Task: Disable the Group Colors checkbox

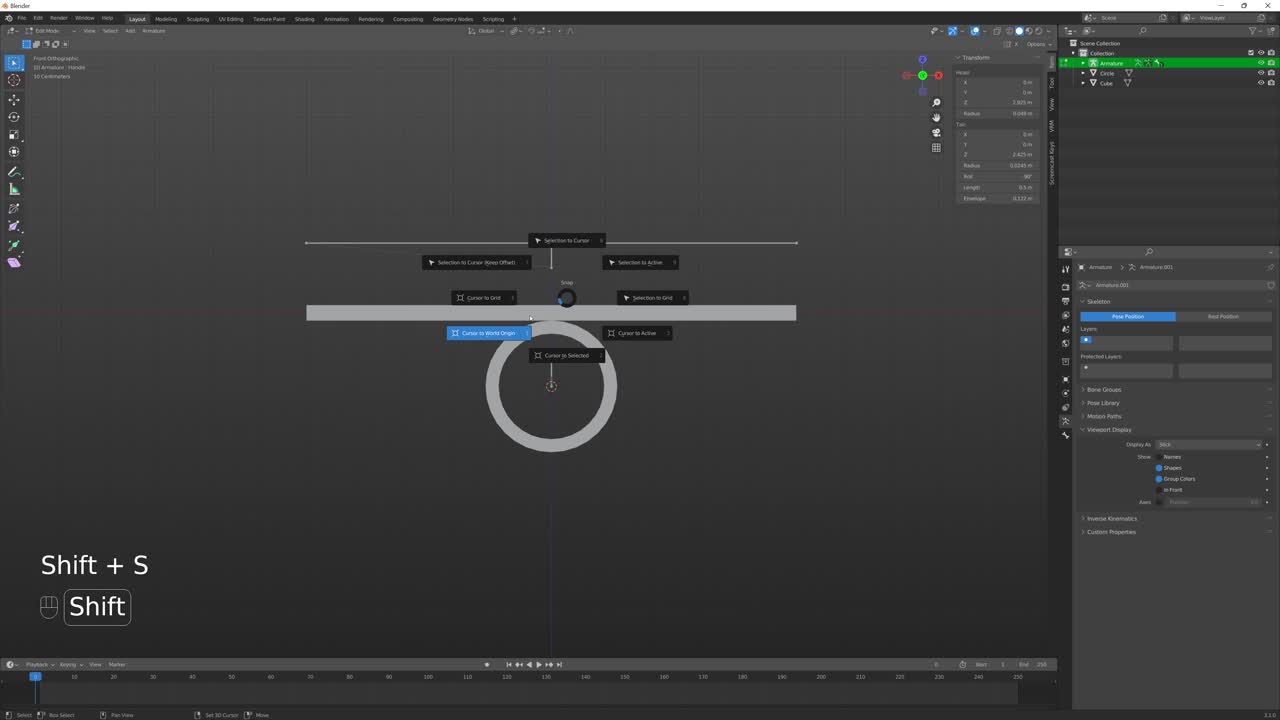Action: coord(1159,479)
